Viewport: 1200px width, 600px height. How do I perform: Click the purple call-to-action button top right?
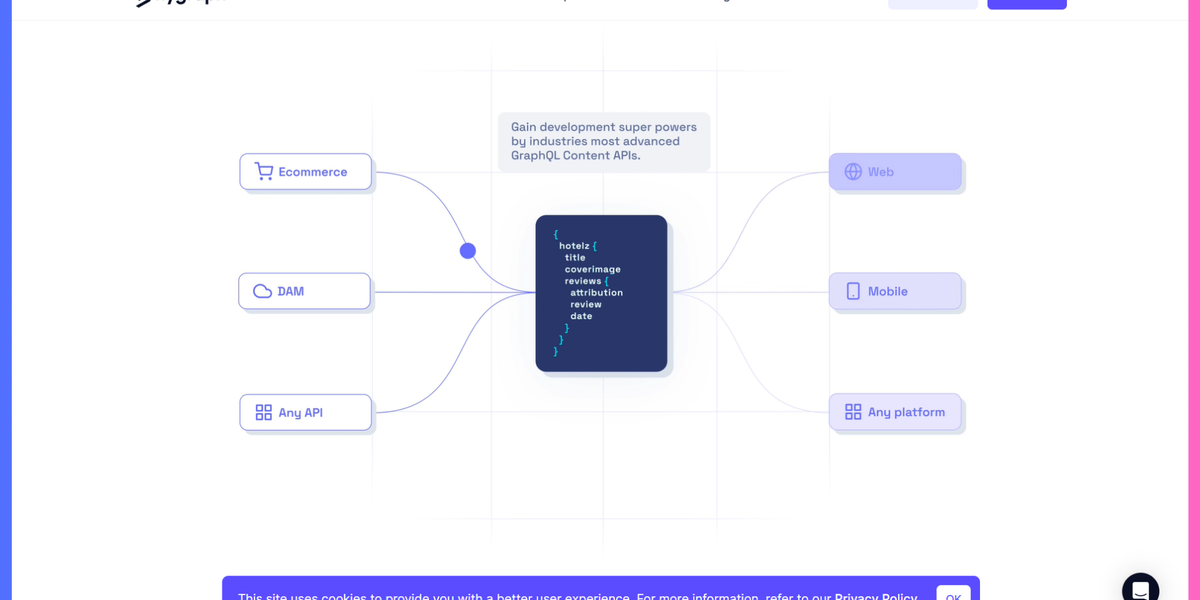tap(1027, 3)
